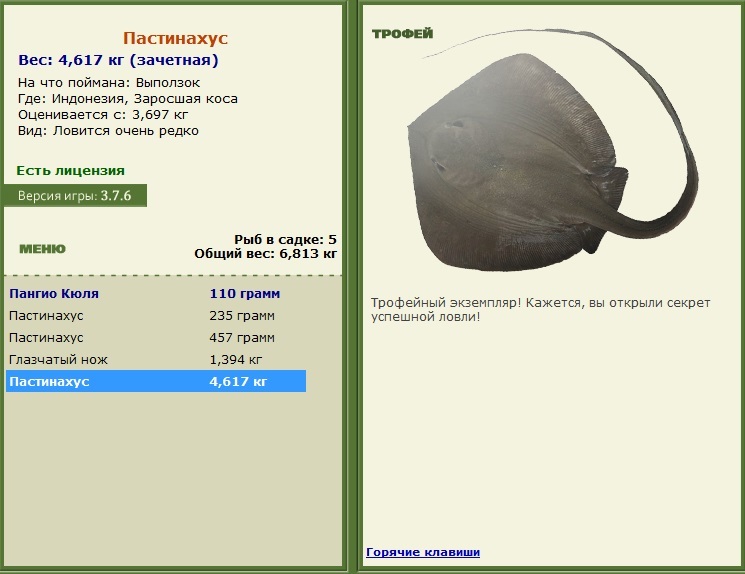Click the Общий вес: 6,813 кг text
The width and height of the screenshot is (745, 574).
pyautogui.click(x=266, y=253)
